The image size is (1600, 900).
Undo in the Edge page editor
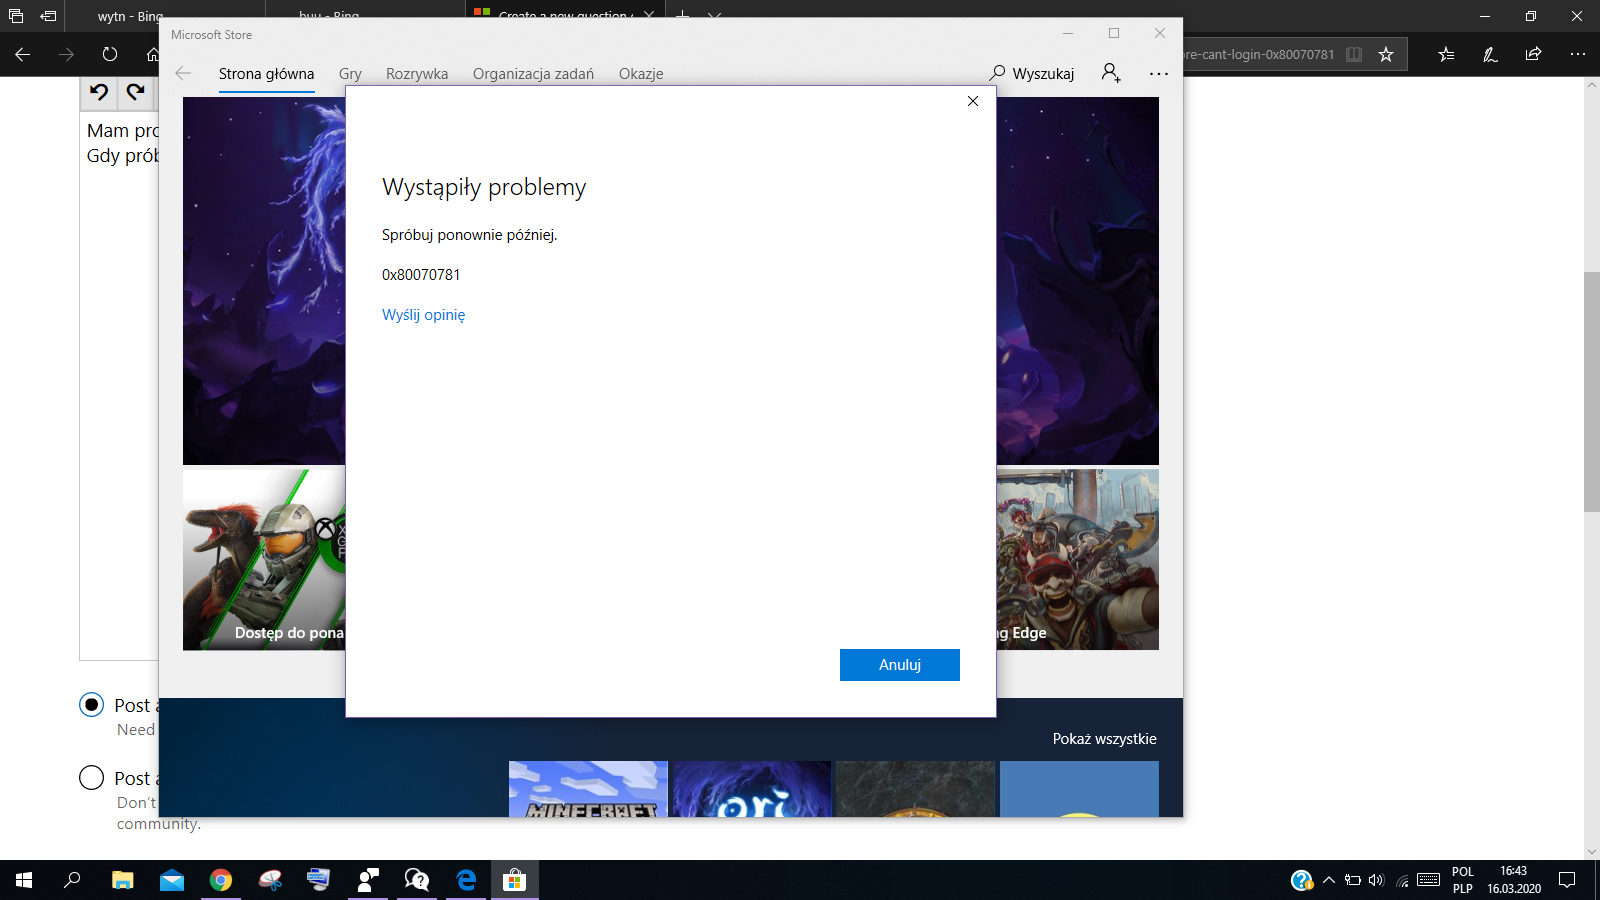(x=98, y=93)
